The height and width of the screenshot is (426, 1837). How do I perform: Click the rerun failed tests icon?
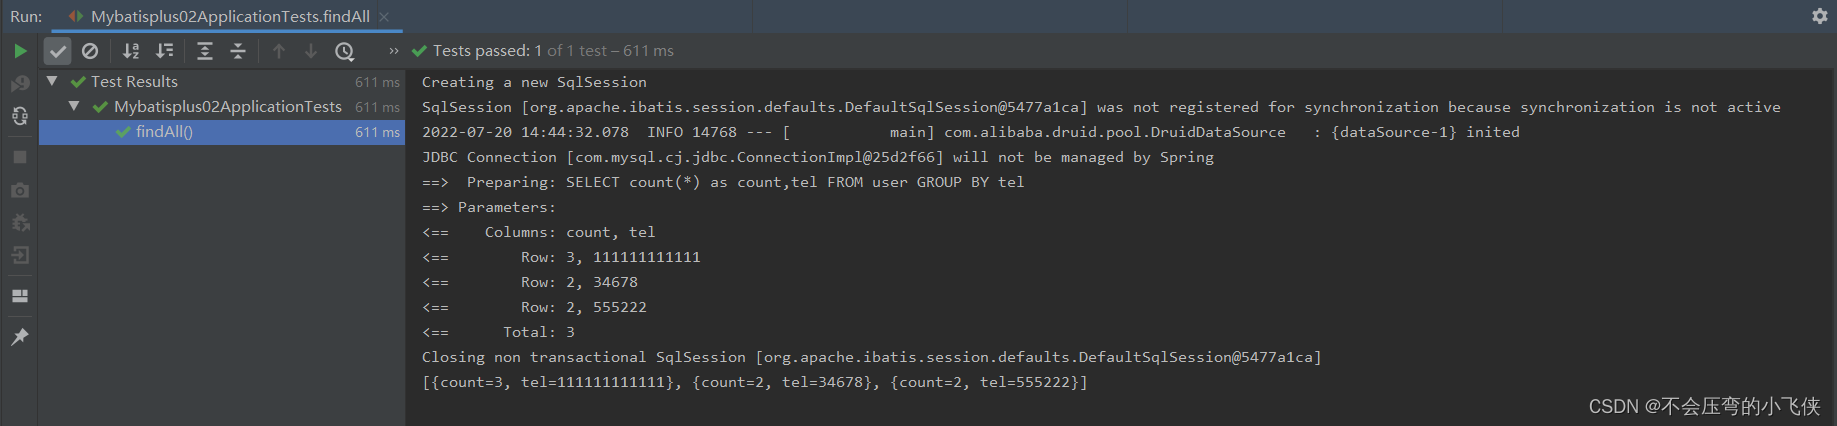pyautogui.click(x=20, y=84)
